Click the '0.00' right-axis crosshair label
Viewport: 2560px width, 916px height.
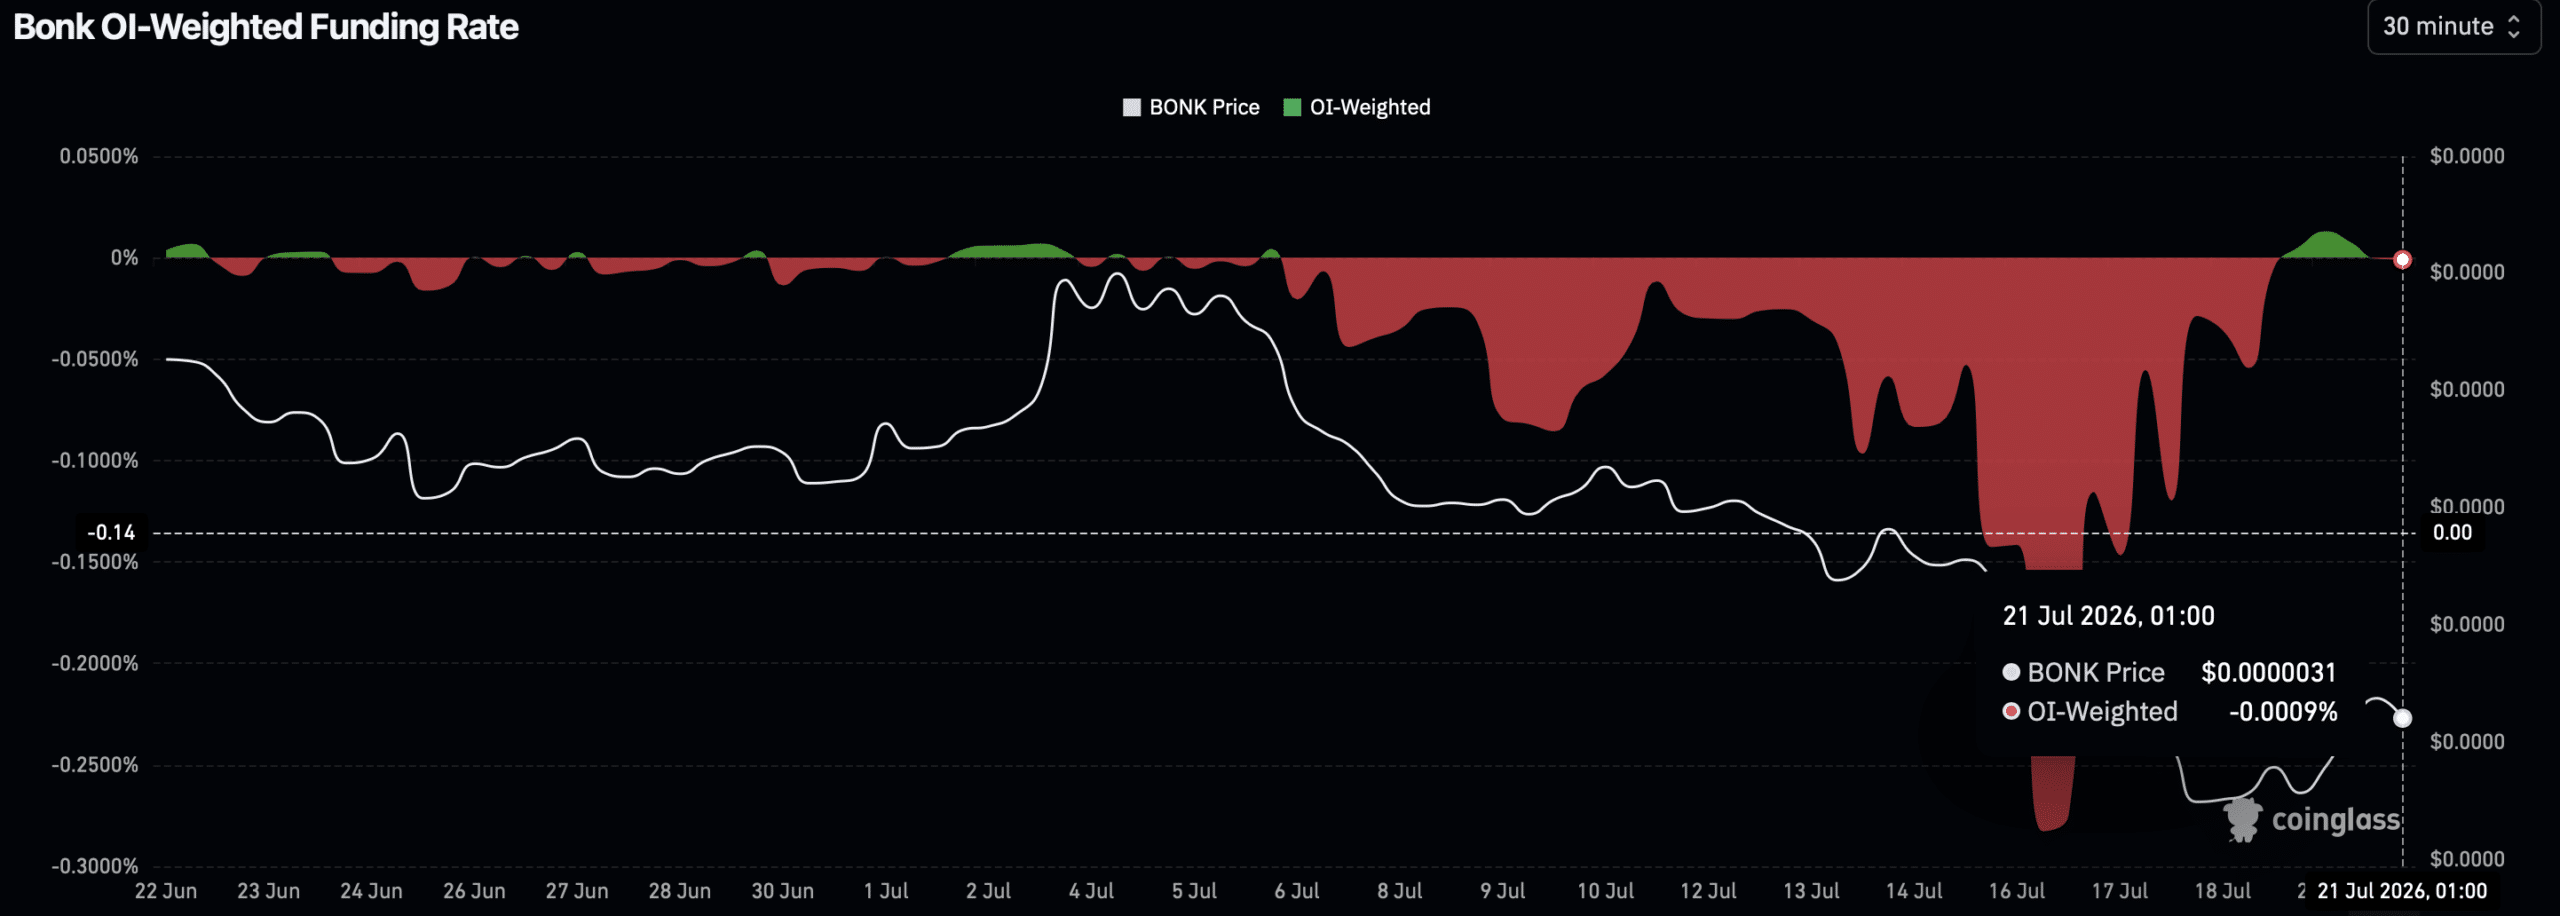click(x=2452, y=532)
